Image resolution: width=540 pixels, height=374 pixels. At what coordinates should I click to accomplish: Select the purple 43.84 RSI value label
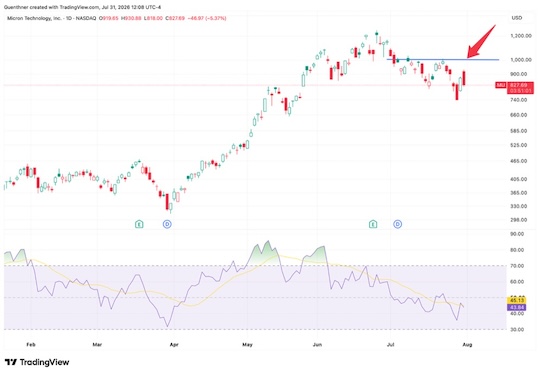click(x=517, y=307)
